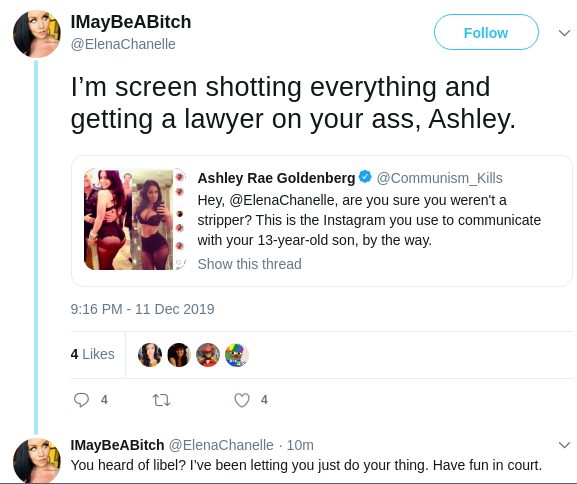Viewport: 577px width, 484px height.
Task: Open the clown frog liker avatar
Action: coord(237,355)
